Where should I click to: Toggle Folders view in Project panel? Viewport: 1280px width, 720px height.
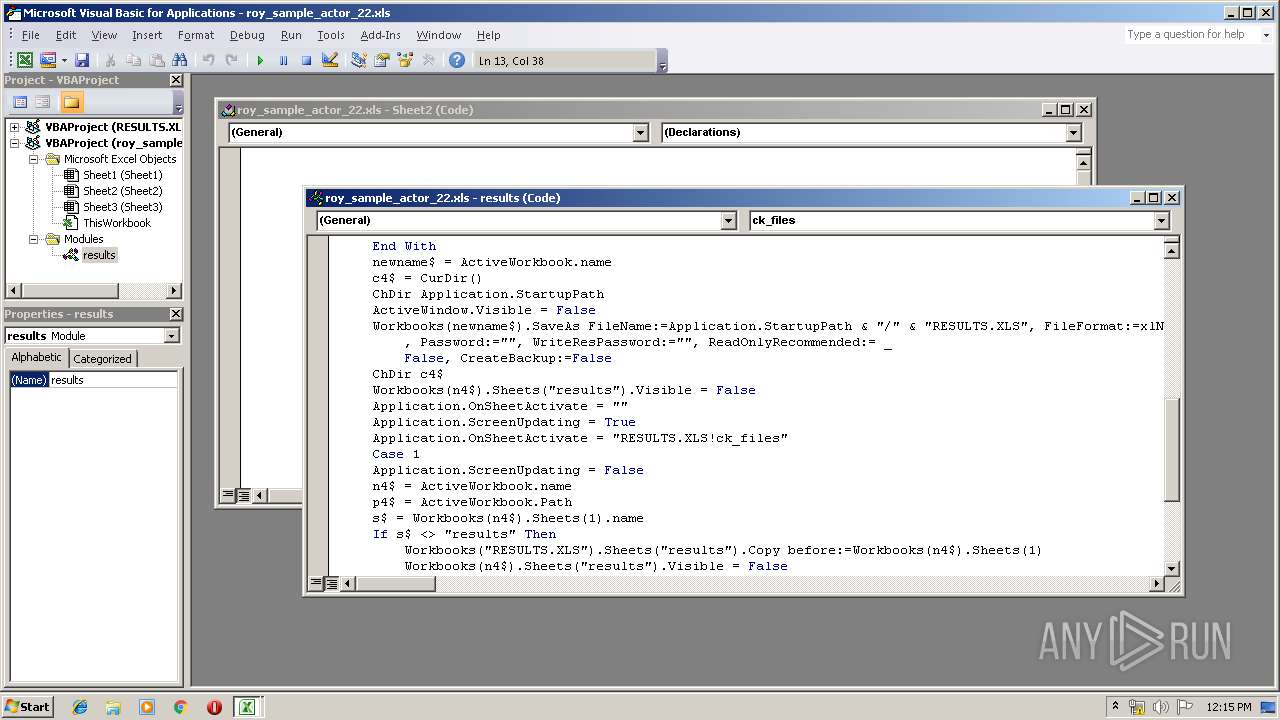(x=71, y=102)
